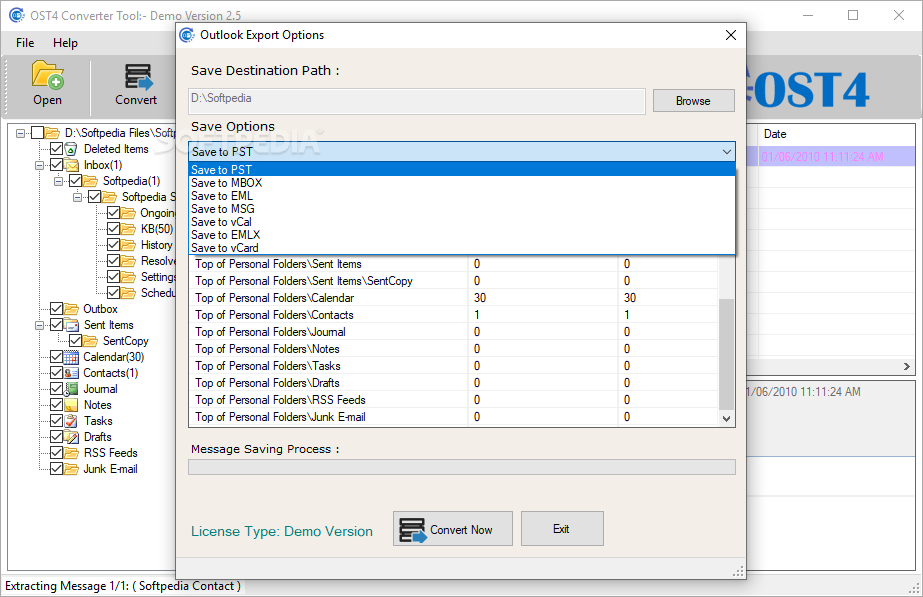Screen dimensions: 923x597
Task: Select 'Top of Personal Folders\Contacts' row
Action: click(x=453, y=315)
